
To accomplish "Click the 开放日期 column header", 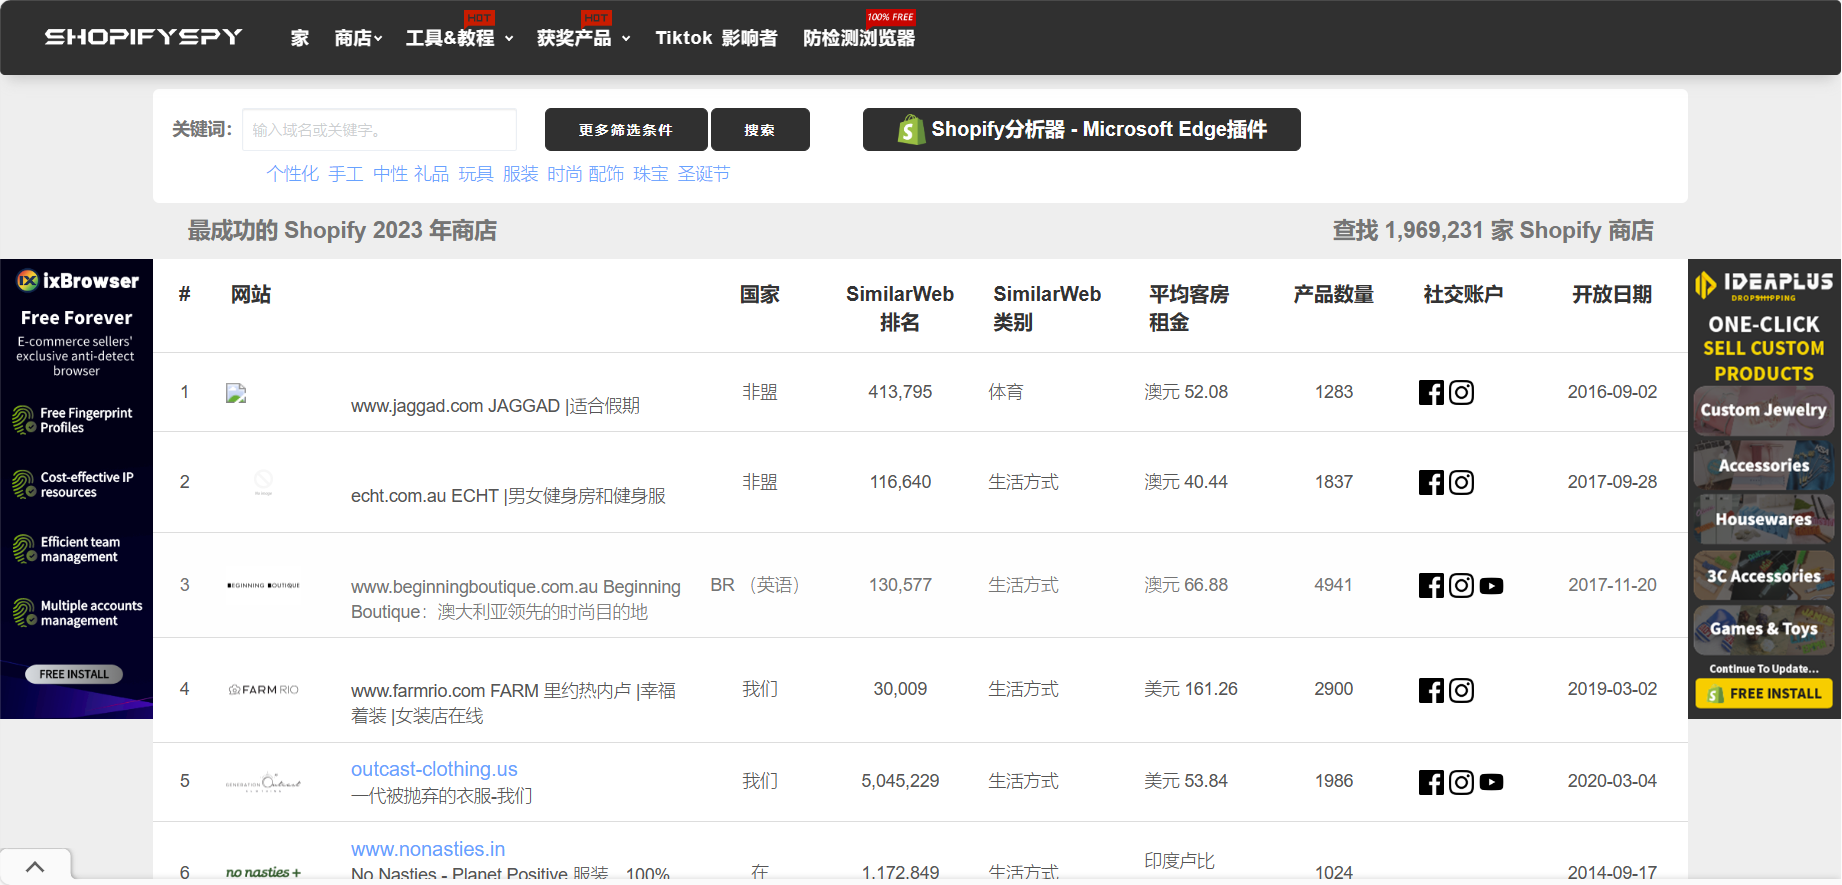I will [x=1612, y=294].
